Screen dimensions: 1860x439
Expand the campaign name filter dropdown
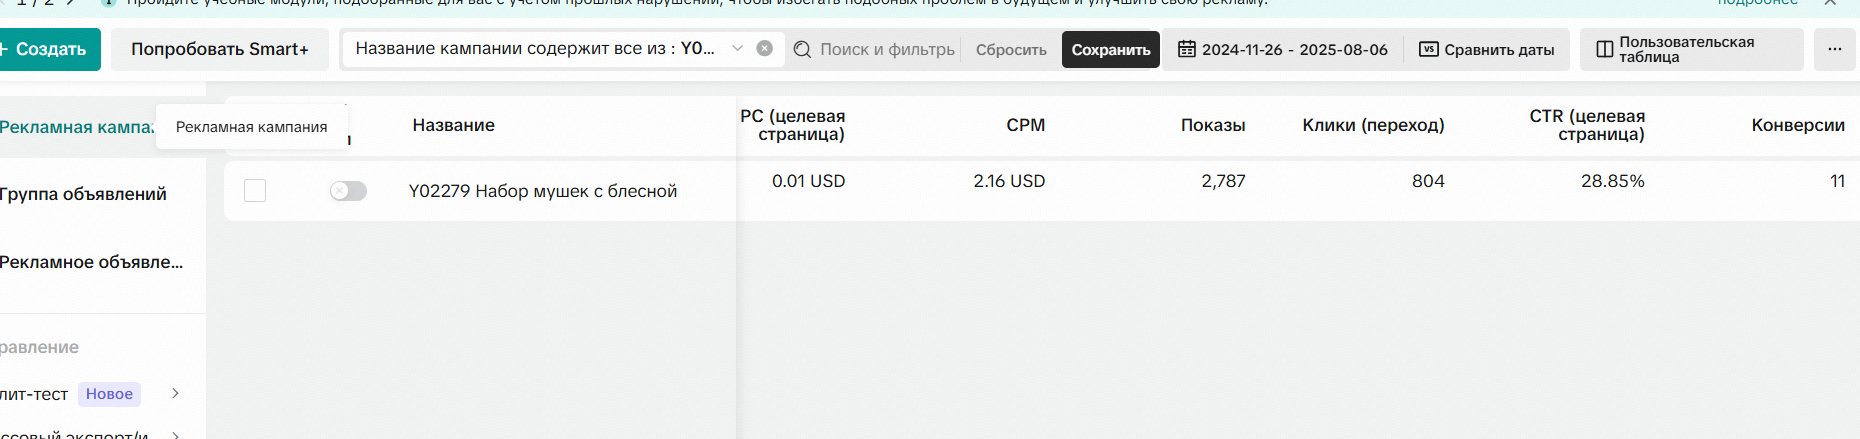point(737,48)
